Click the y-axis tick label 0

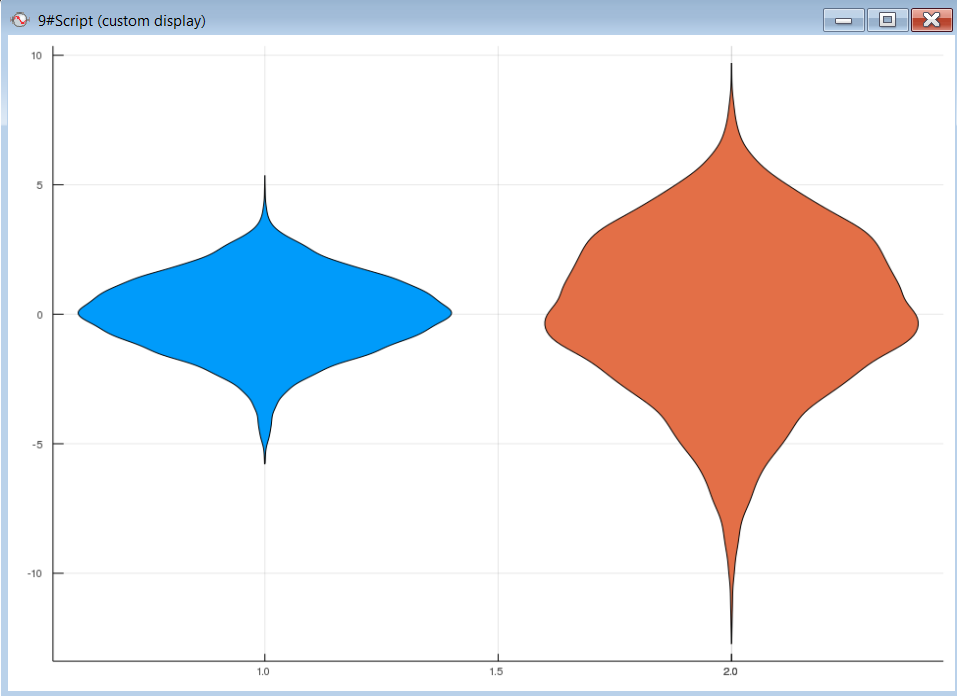tap(38, 315)
